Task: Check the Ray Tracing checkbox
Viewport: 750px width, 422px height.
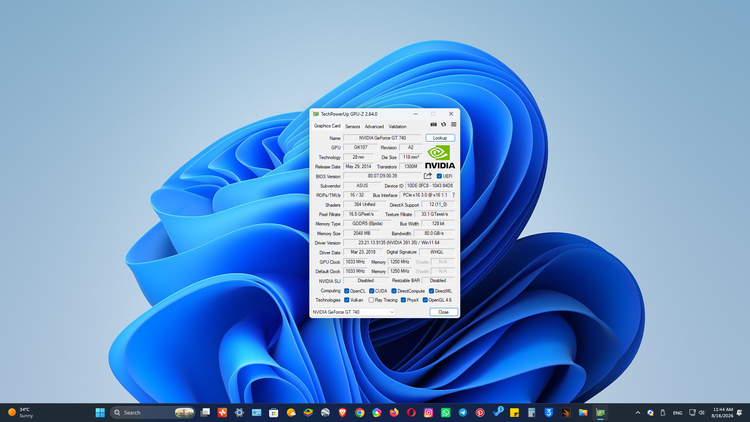Action: [x=371, y=300]
